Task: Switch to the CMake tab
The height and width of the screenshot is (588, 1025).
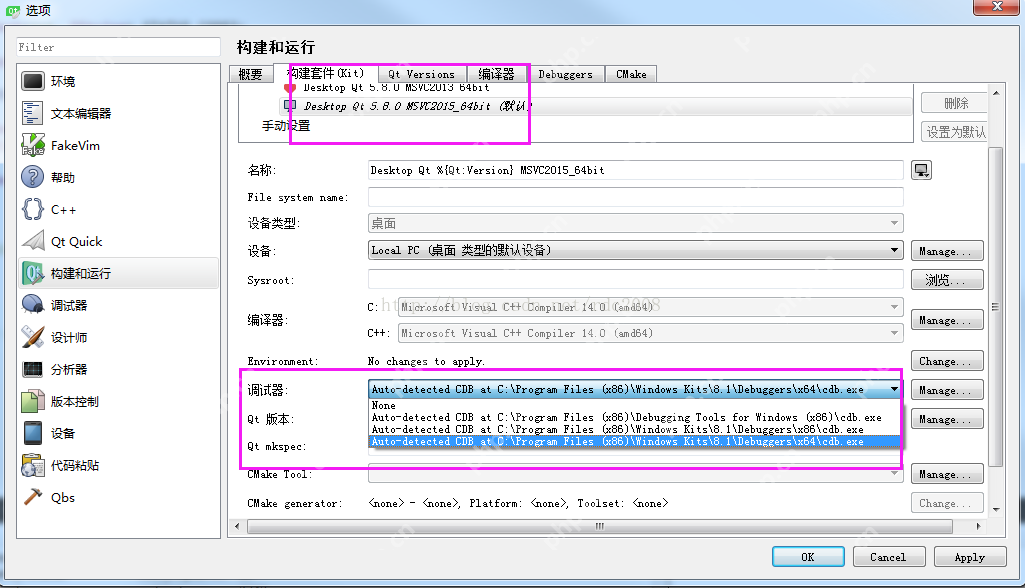Action: point(631,75)
